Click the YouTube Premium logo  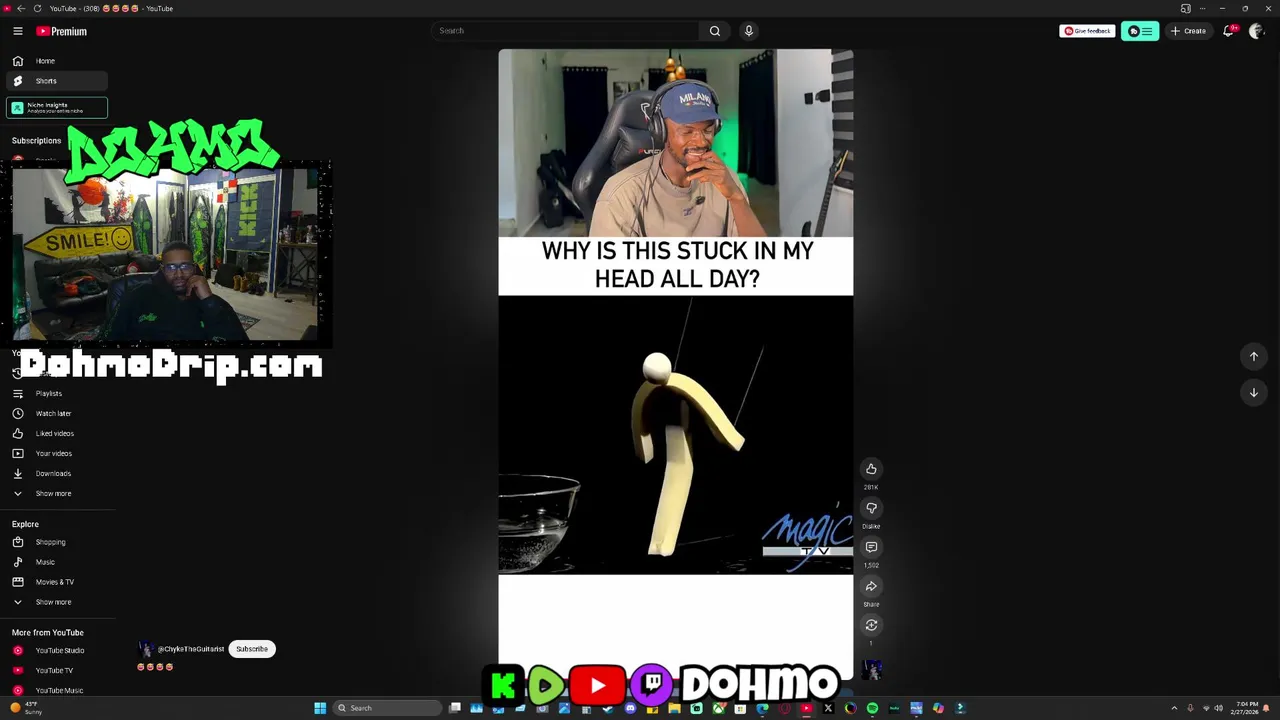[62, 31]
